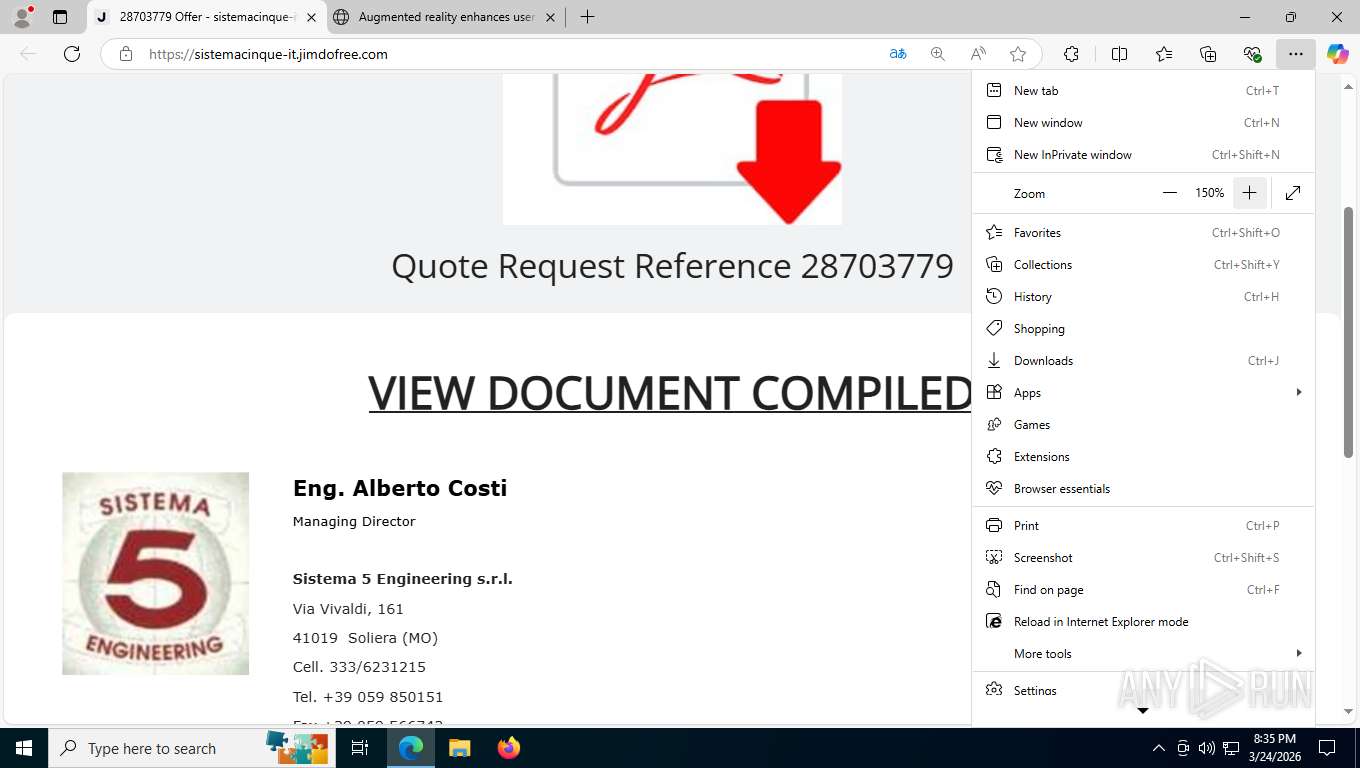Click the Settings and more ellipsis

pyautogui.click(x=1296, y=54)
